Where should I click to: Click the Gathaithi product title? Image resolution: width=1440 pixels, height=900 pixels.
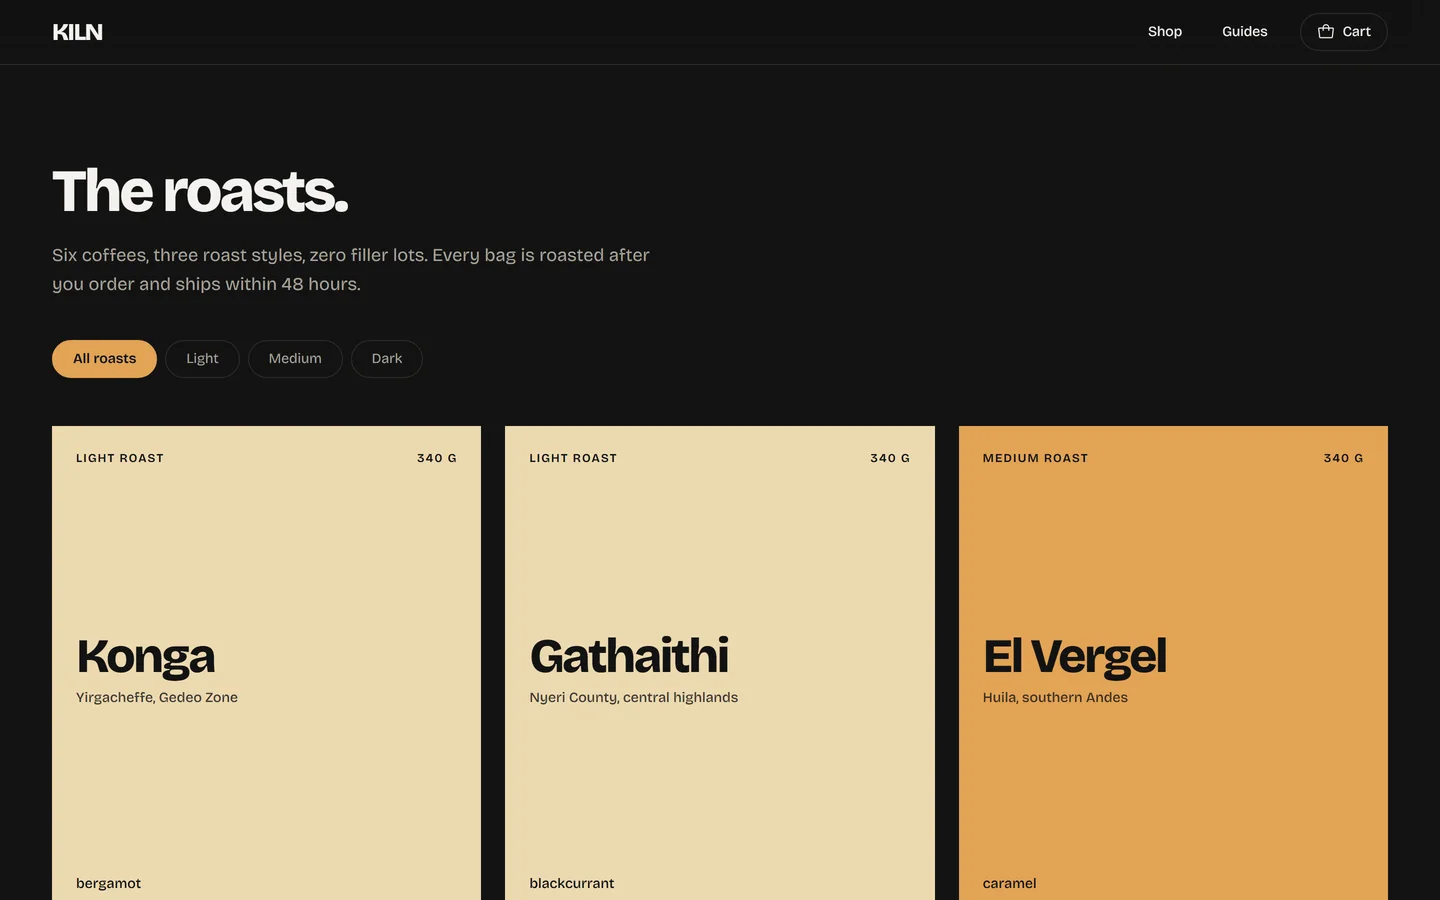click(629, 657)
